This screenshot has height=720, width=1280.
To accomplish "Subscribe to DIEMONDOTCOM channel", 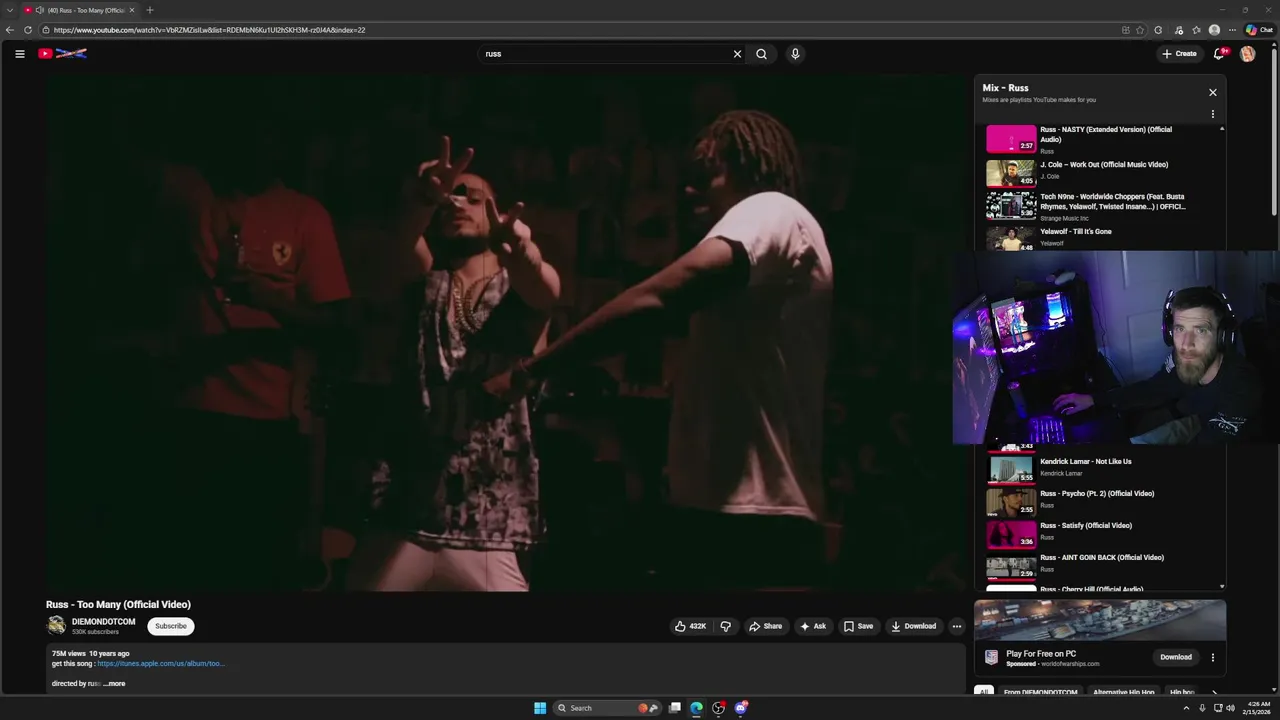I will click(171, 626).
